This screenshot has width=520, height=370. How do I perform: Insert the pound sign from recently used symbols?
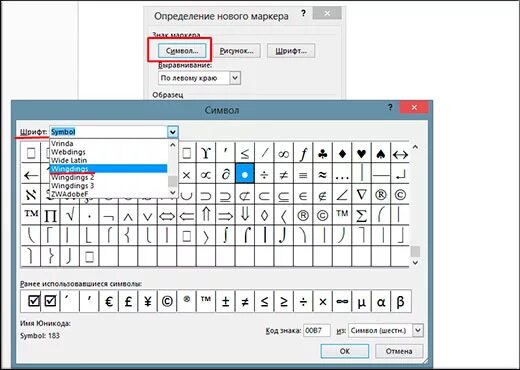tap(128, 301)
